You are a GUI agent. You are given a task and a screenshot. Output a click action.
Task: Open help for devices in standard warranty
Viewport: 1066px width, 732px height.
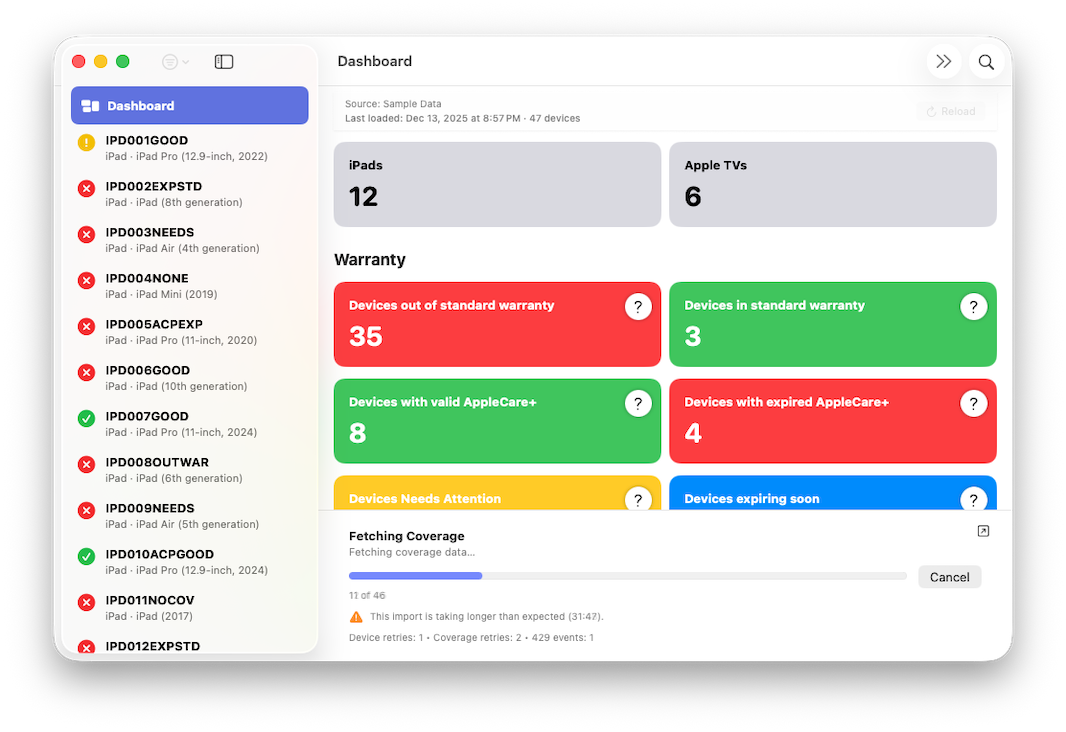coord(973,307)
